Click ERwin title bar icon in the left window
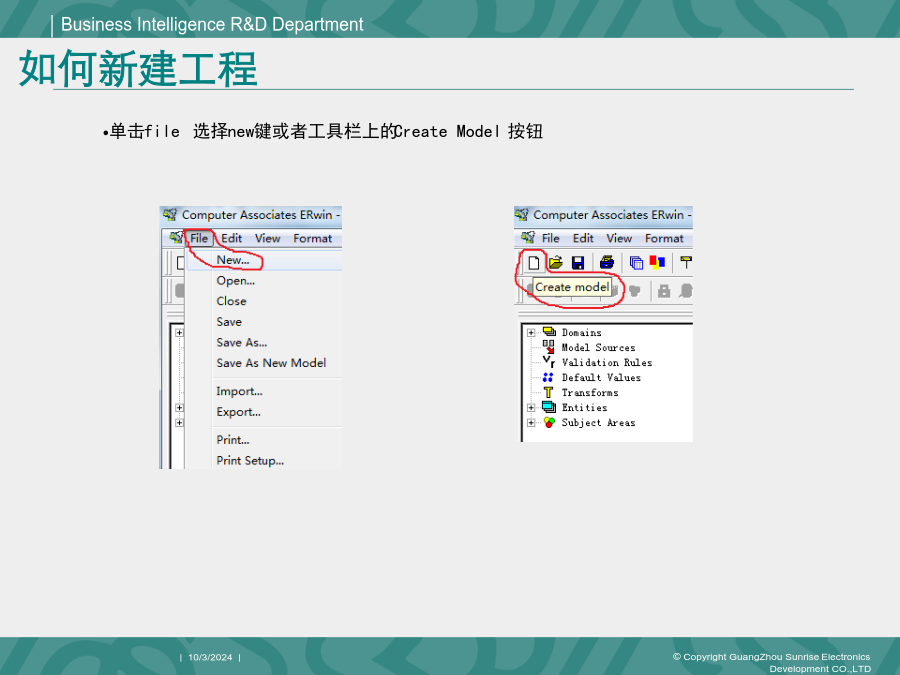 coord(170,215)
